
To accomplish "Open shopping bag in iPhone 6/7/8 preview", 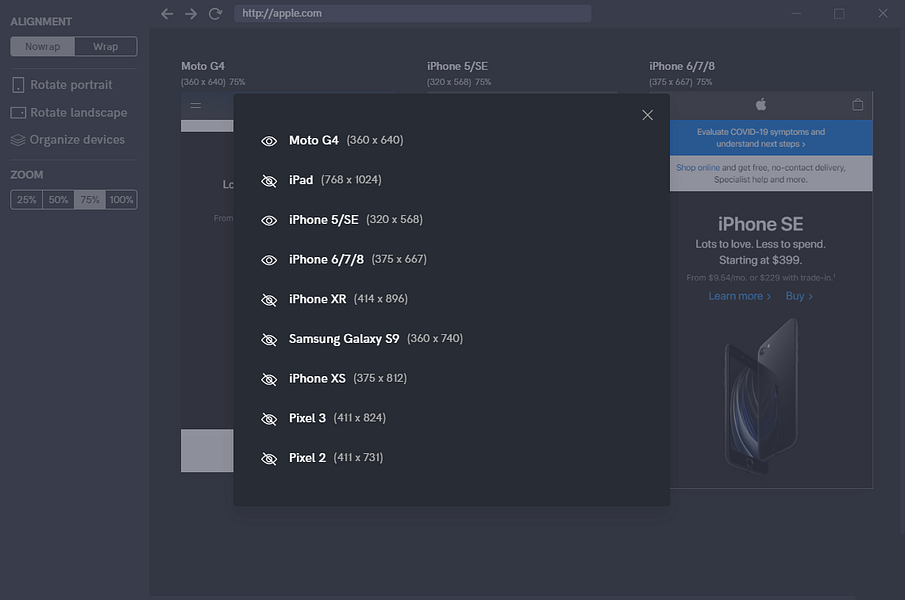I will [858, 104].
